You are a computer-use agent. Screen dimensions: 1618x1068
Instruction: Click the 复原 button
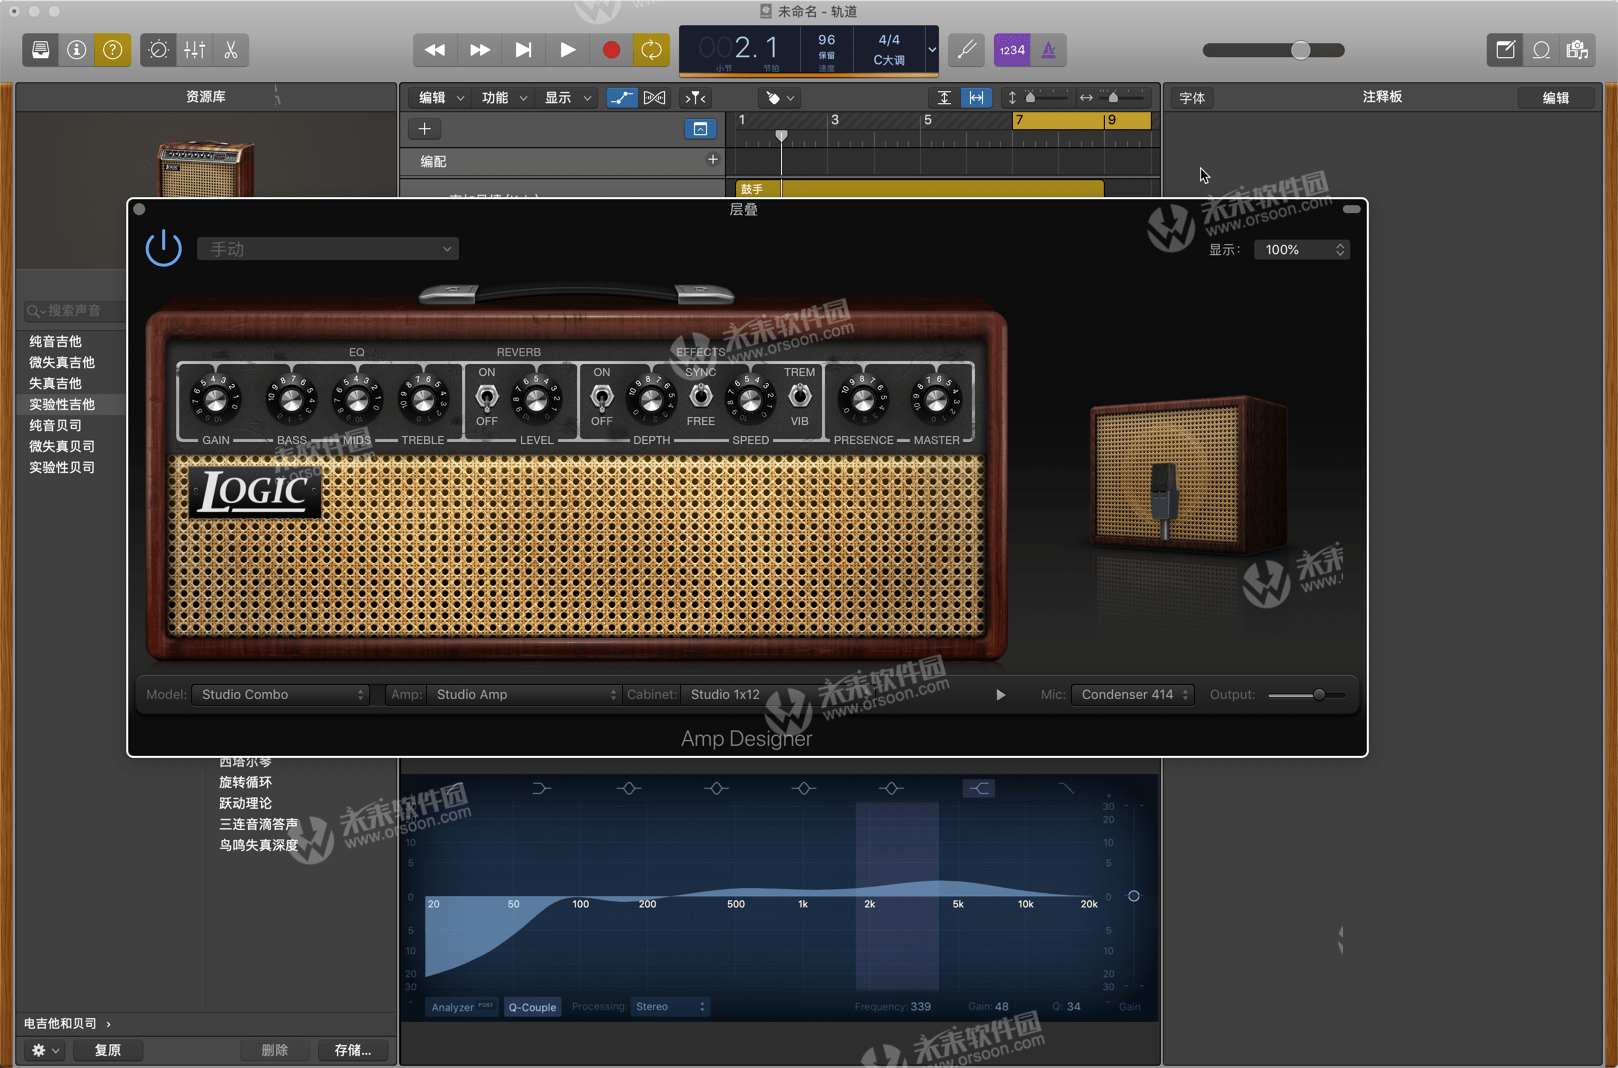(x=108, y=1050)
